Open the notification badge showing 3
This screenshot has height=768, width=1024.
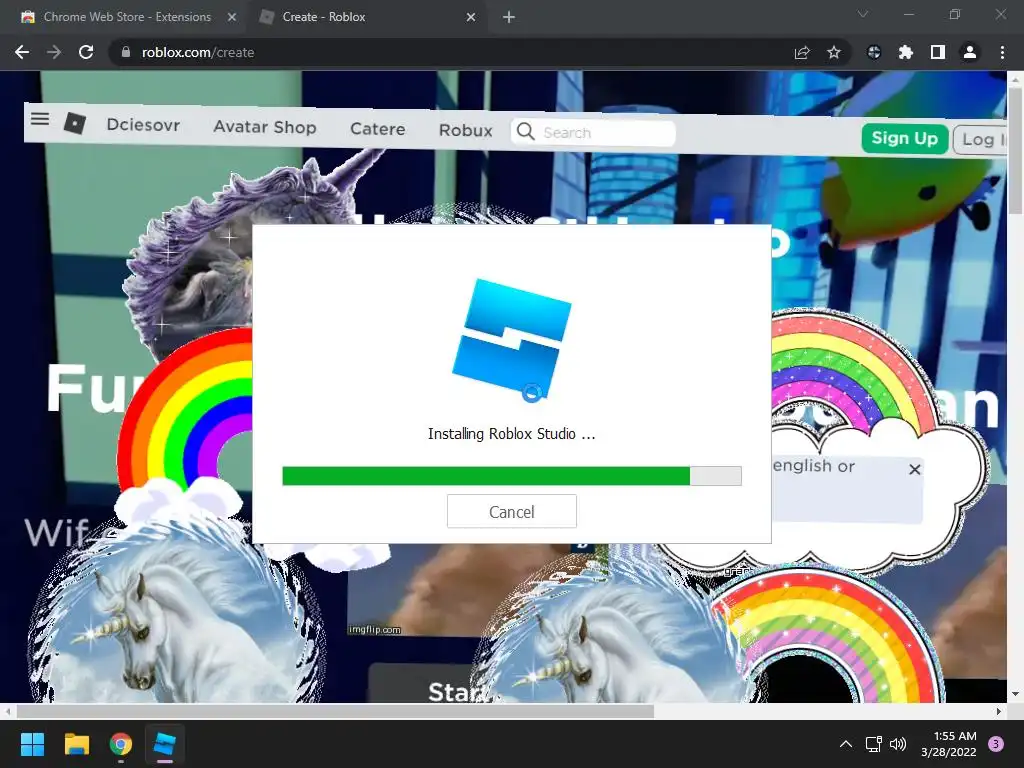[x=996, y=743]
